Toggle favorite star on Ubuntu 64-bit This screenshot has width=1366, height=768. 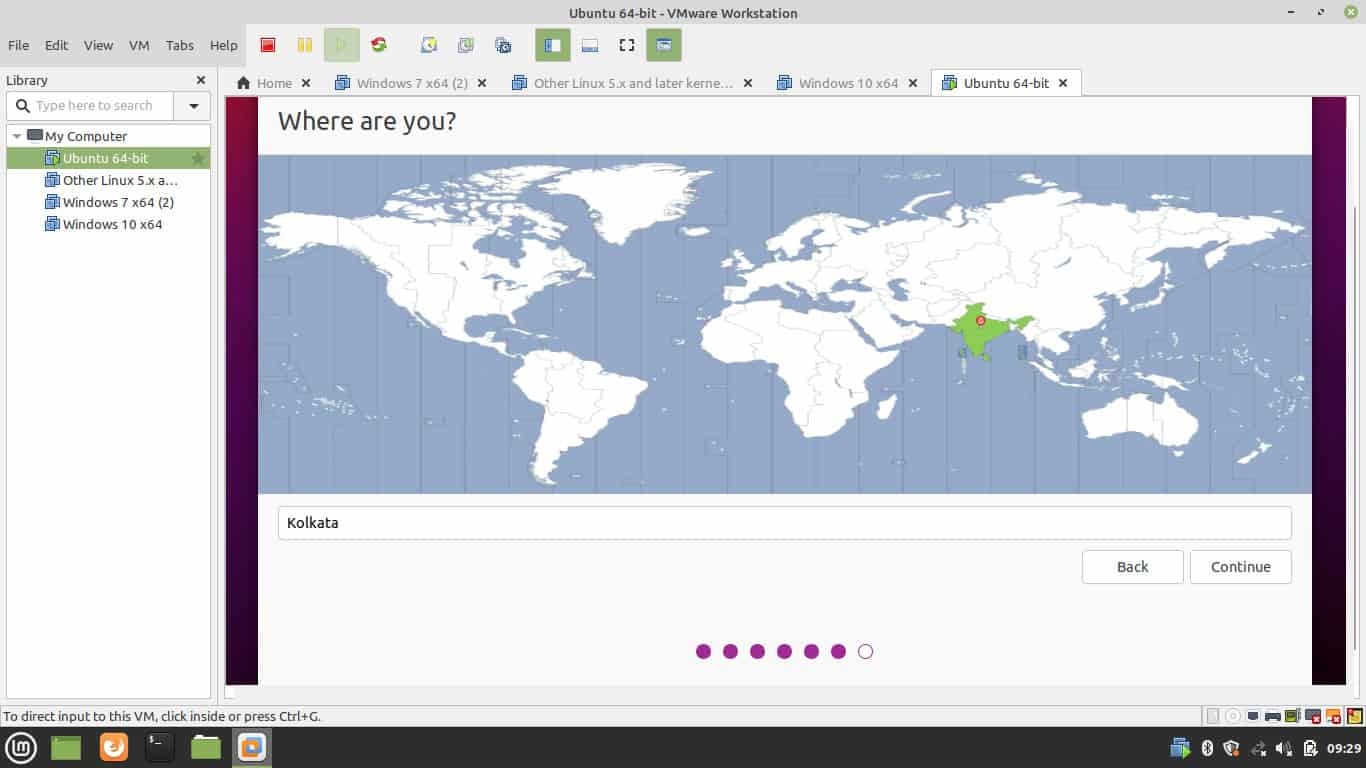[198, 158]
